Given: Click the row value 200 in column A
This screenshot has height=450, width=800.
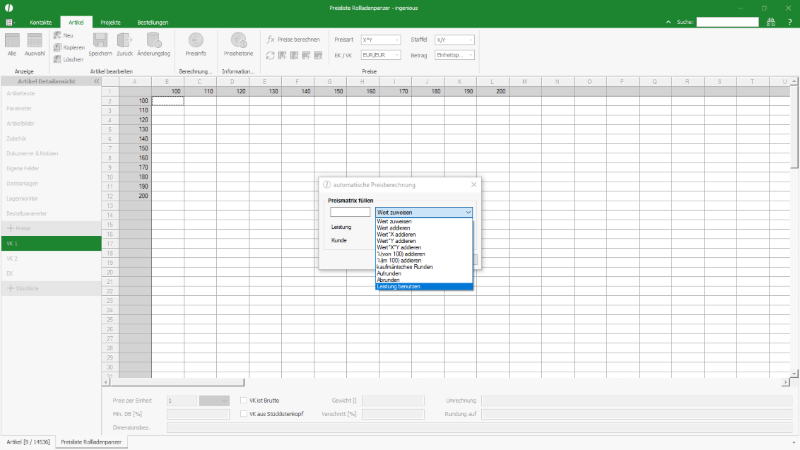Looking at the screenshot, I should click(135, 196).
